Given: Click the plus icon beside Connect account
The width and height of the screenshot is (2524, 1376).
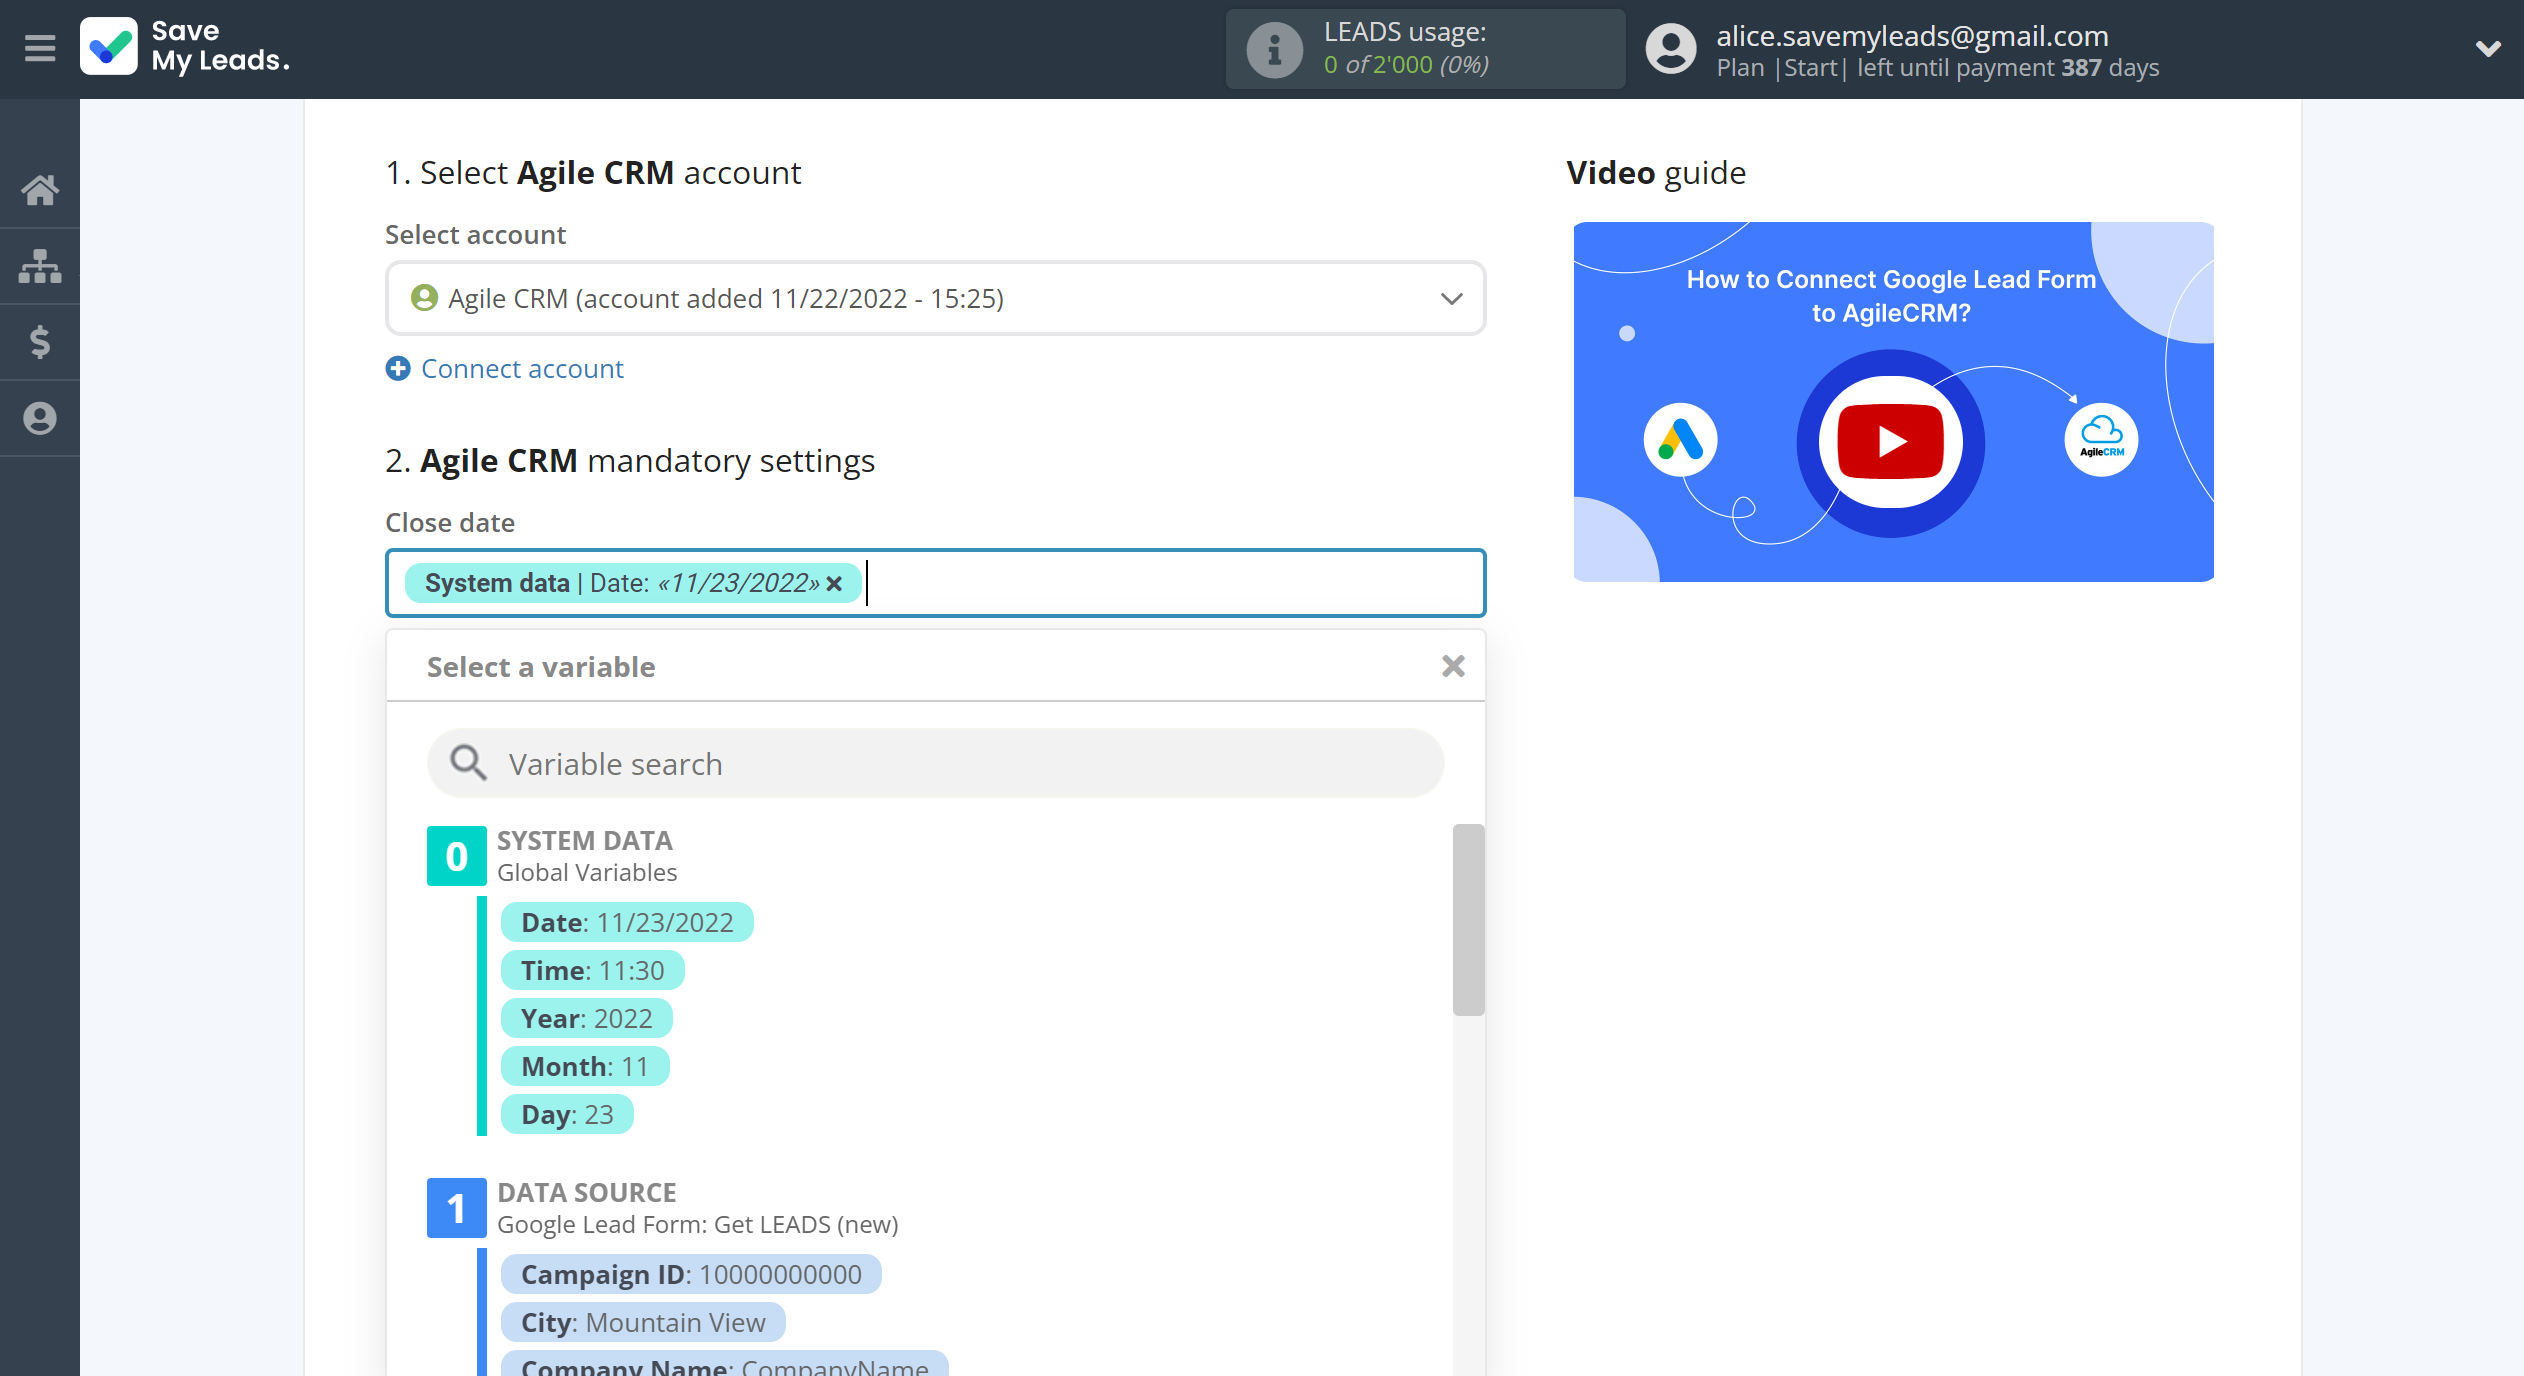Looking at the screenshot, I should click(398, 369).
